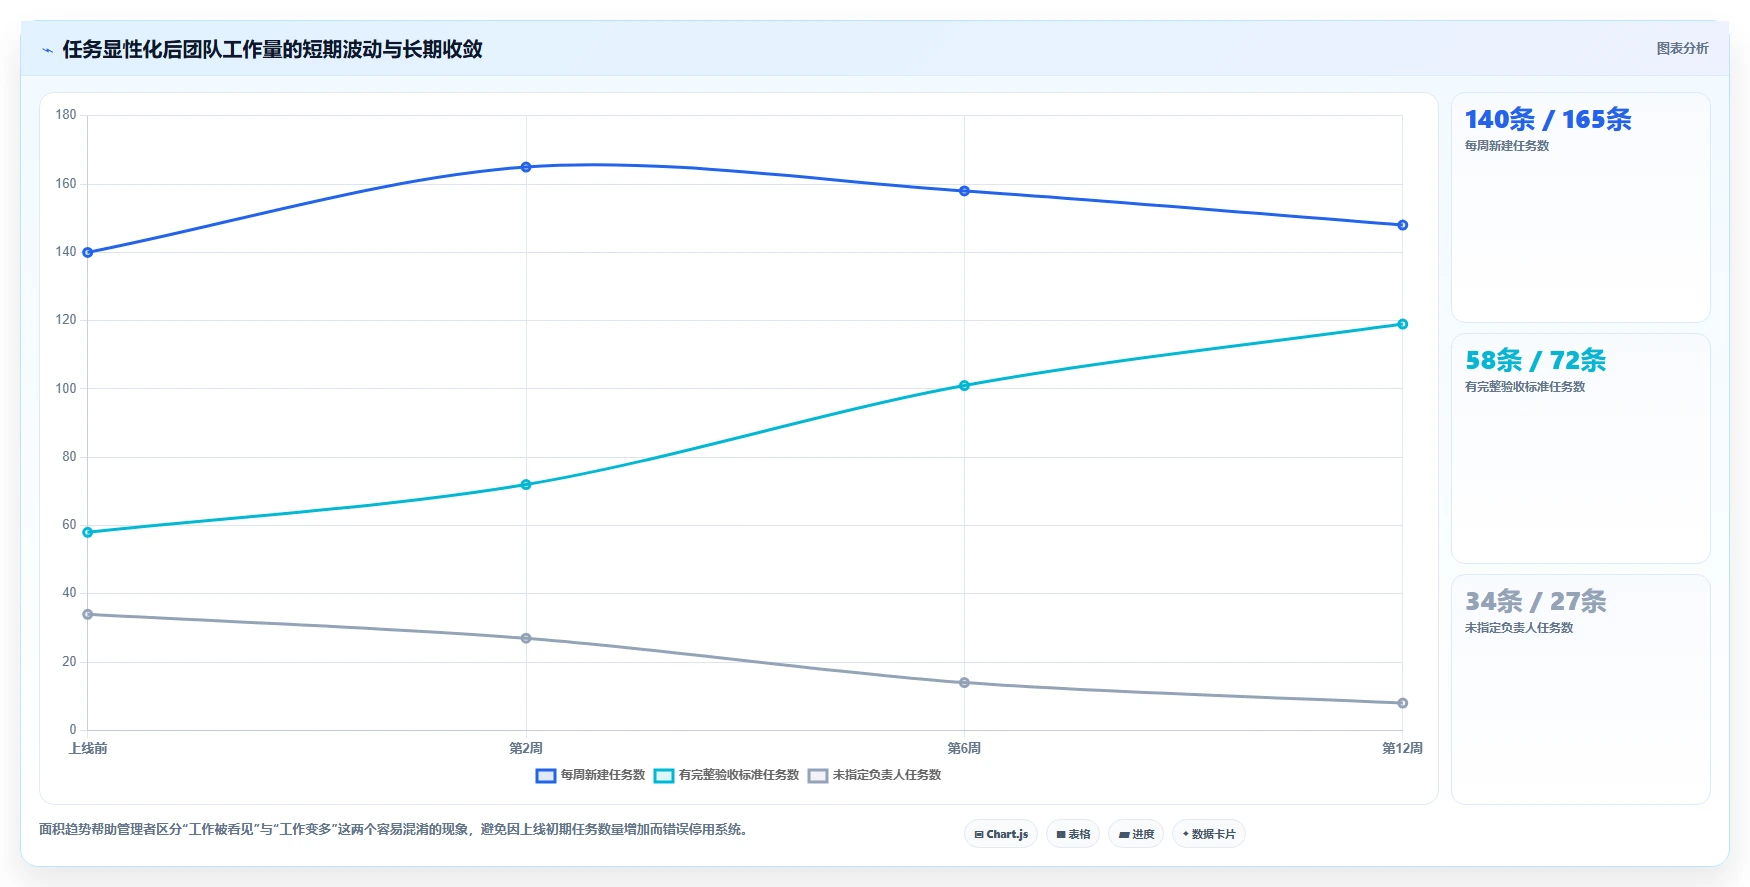Click the 第6周 x-axis label
1750x887 pixels.
click(964, 748)
